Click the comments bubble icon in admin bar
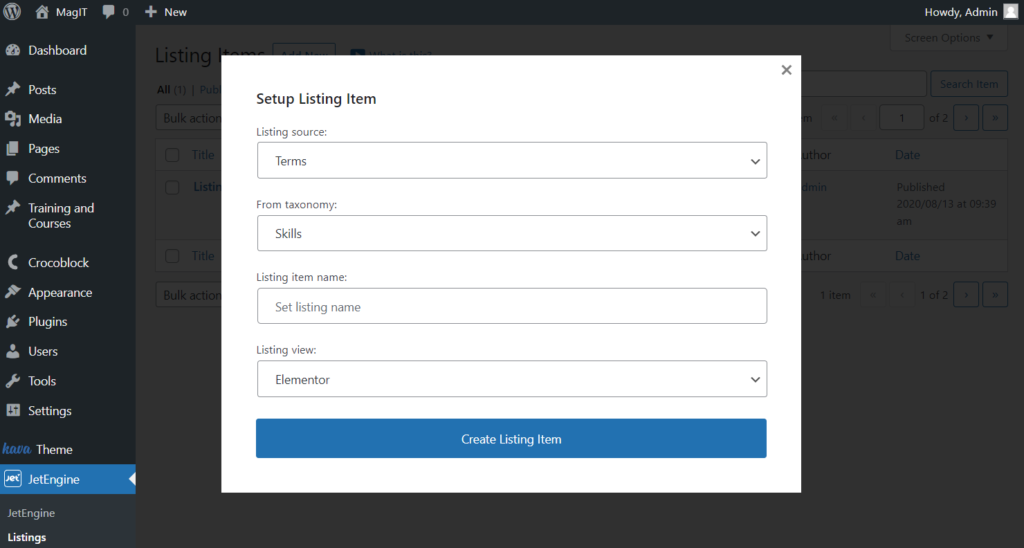 click(108, 12)
